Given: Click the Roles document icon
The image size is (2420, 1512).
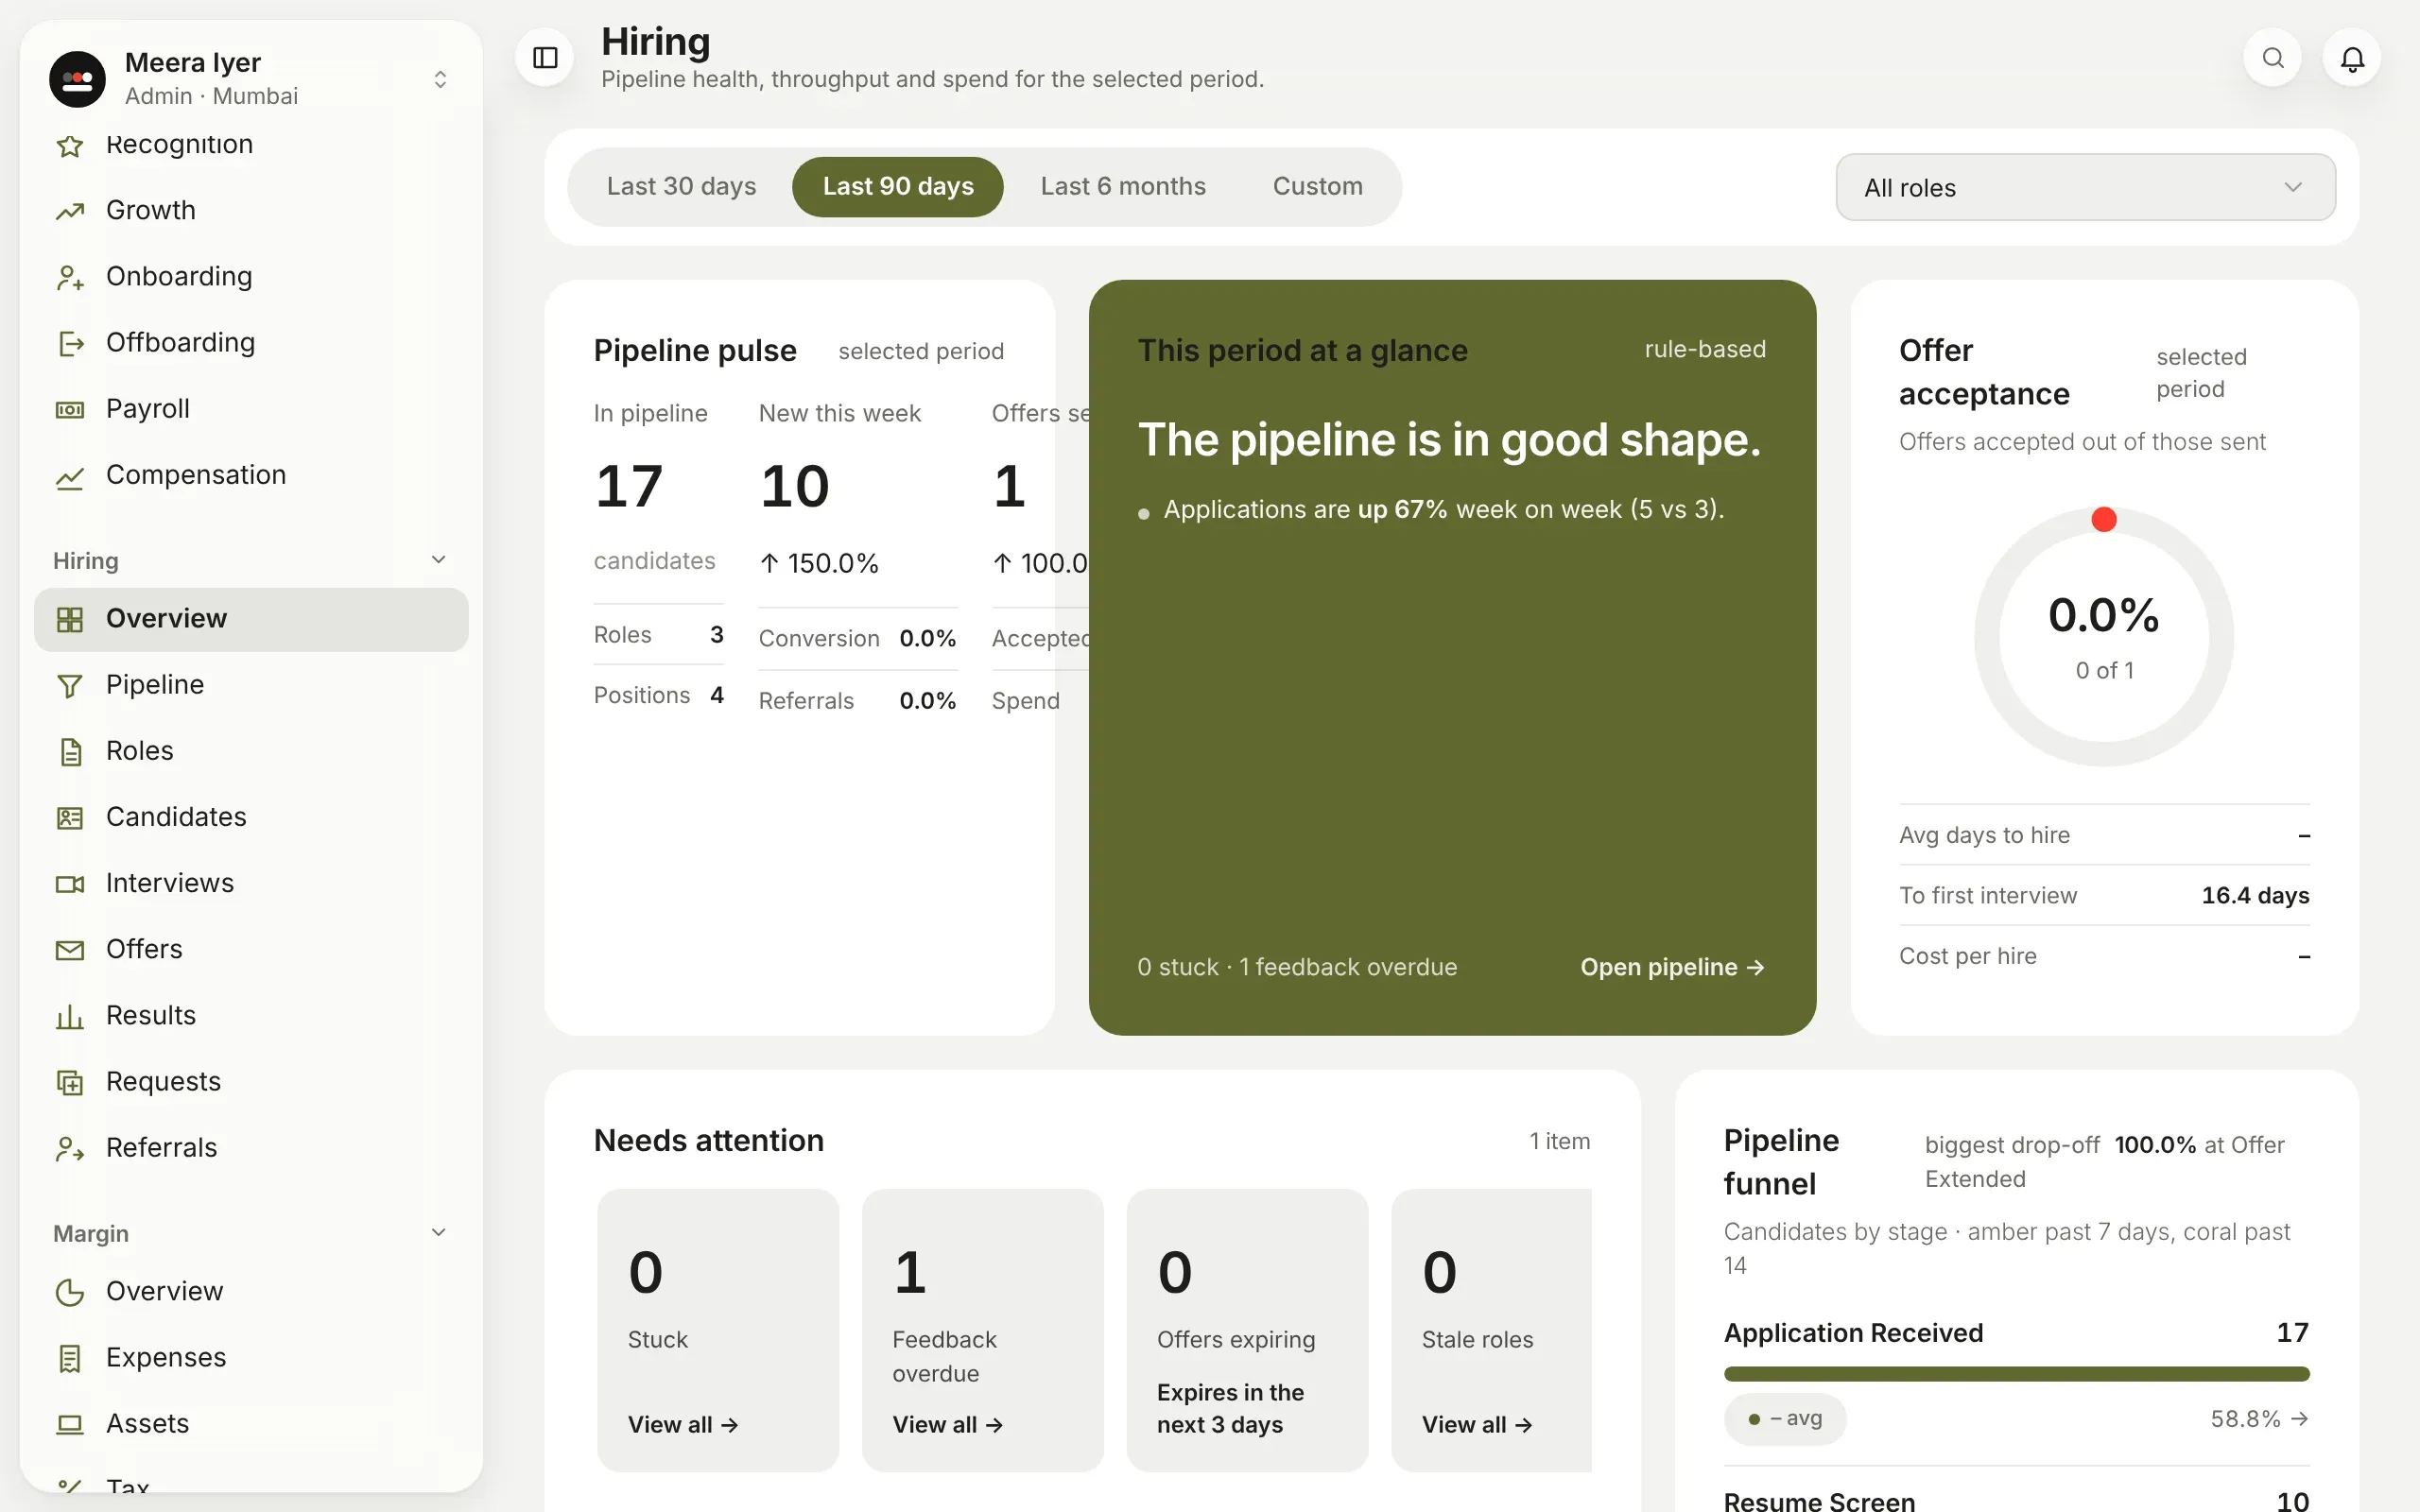Looking at the screenshot, I should tap(70, 751).
